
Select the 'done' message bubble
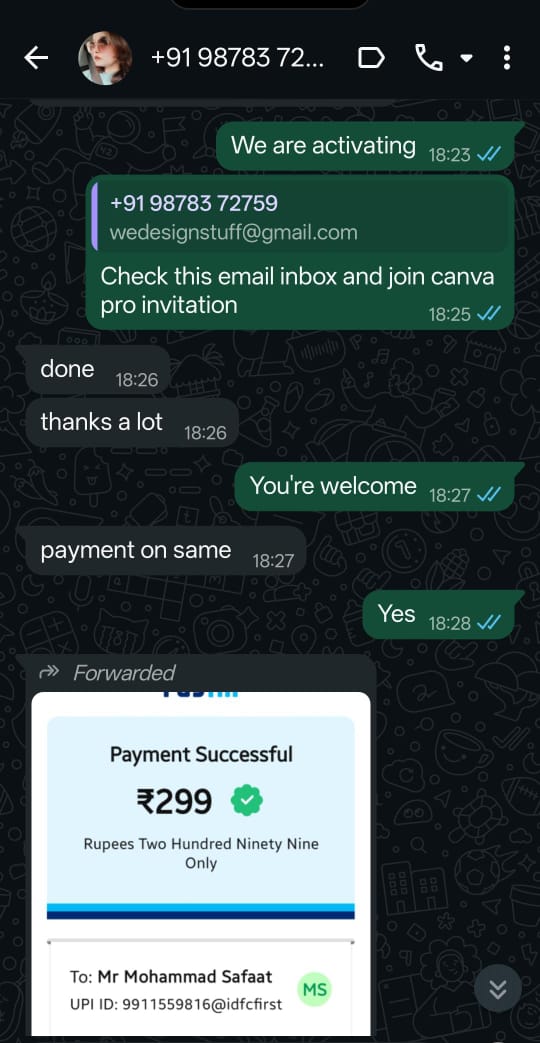click(94, 370)
